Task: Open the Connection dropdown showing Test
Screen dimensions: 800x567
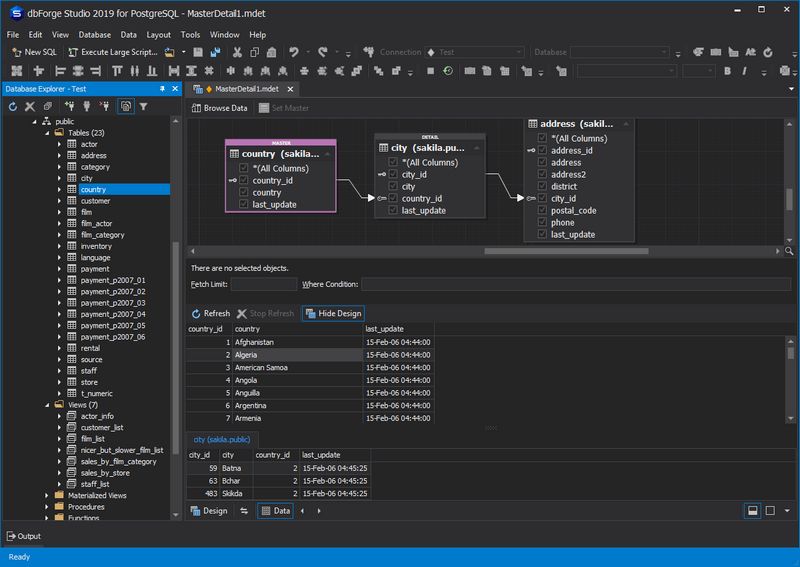Action: tap(474, 52)
